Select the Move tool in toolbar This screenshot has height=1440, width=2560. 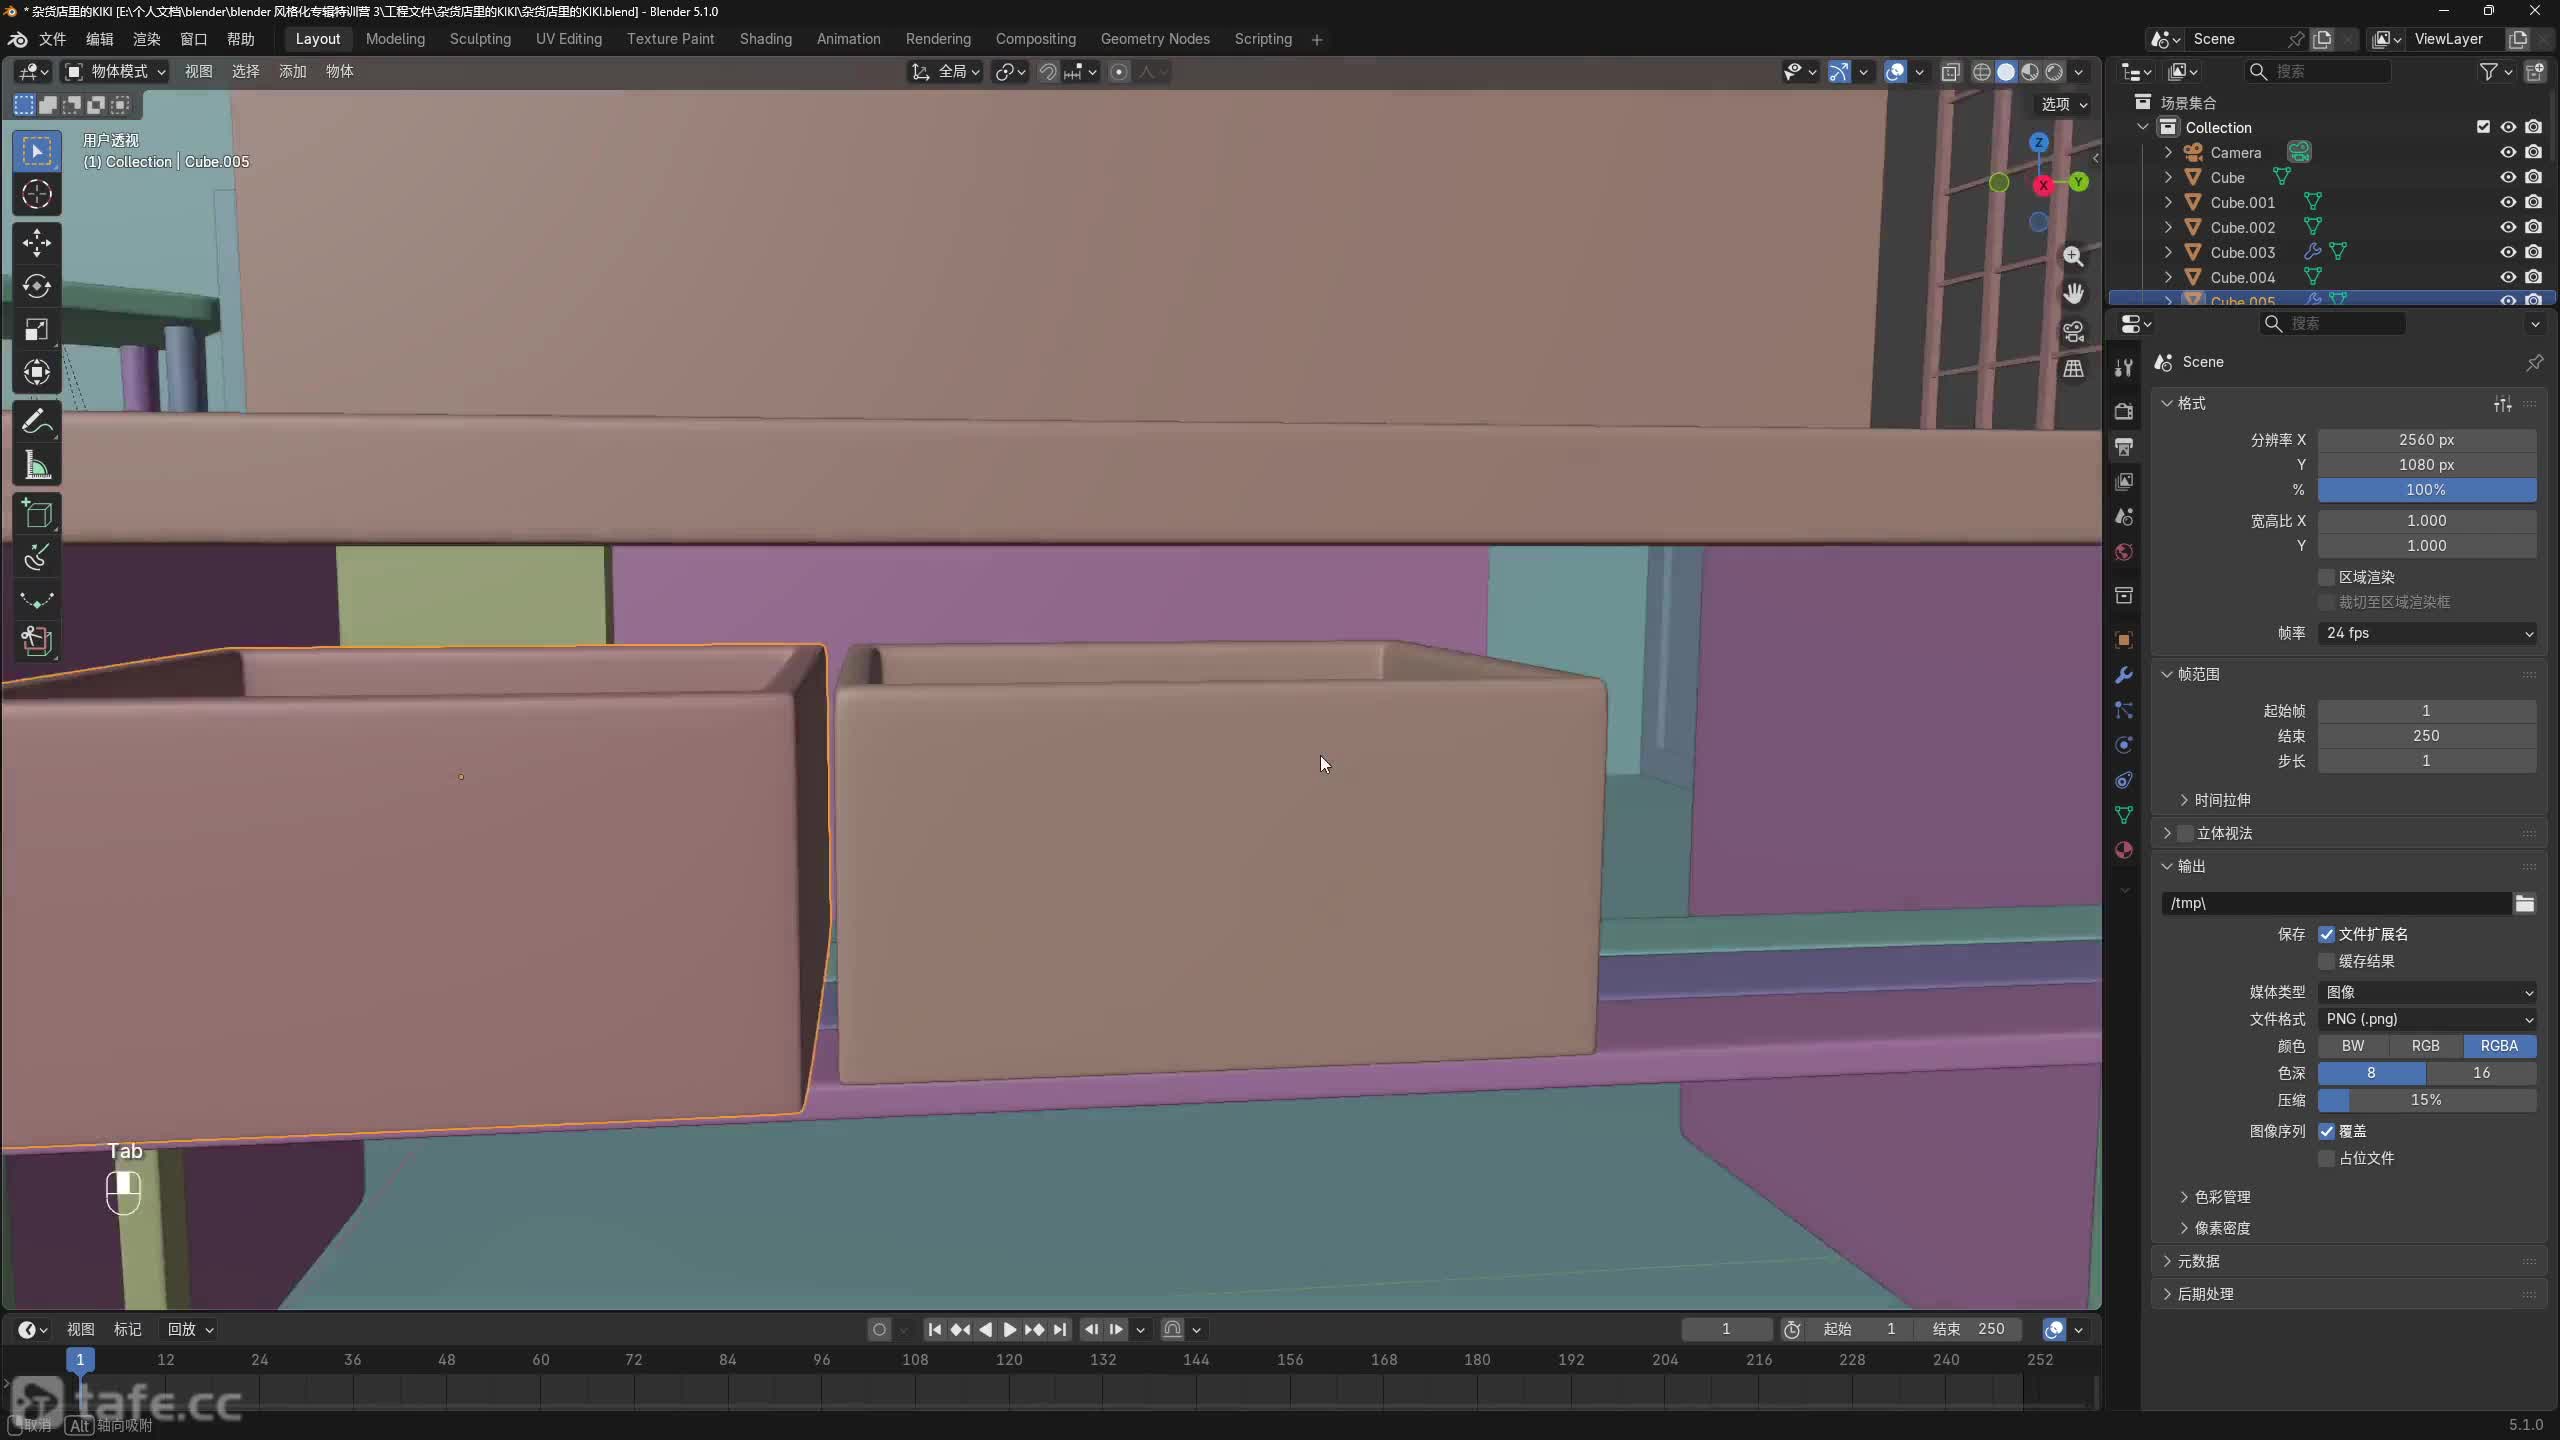[x=37, y=243]
